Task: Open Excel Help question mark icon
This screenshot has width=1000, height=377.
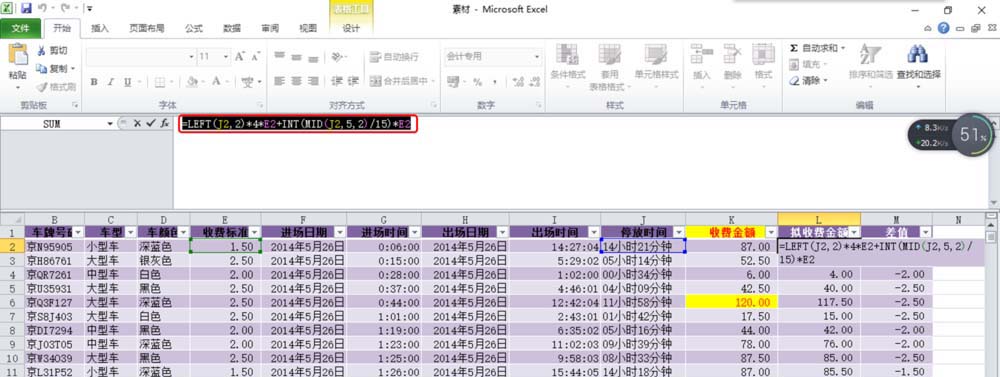Action: [944, 28]
